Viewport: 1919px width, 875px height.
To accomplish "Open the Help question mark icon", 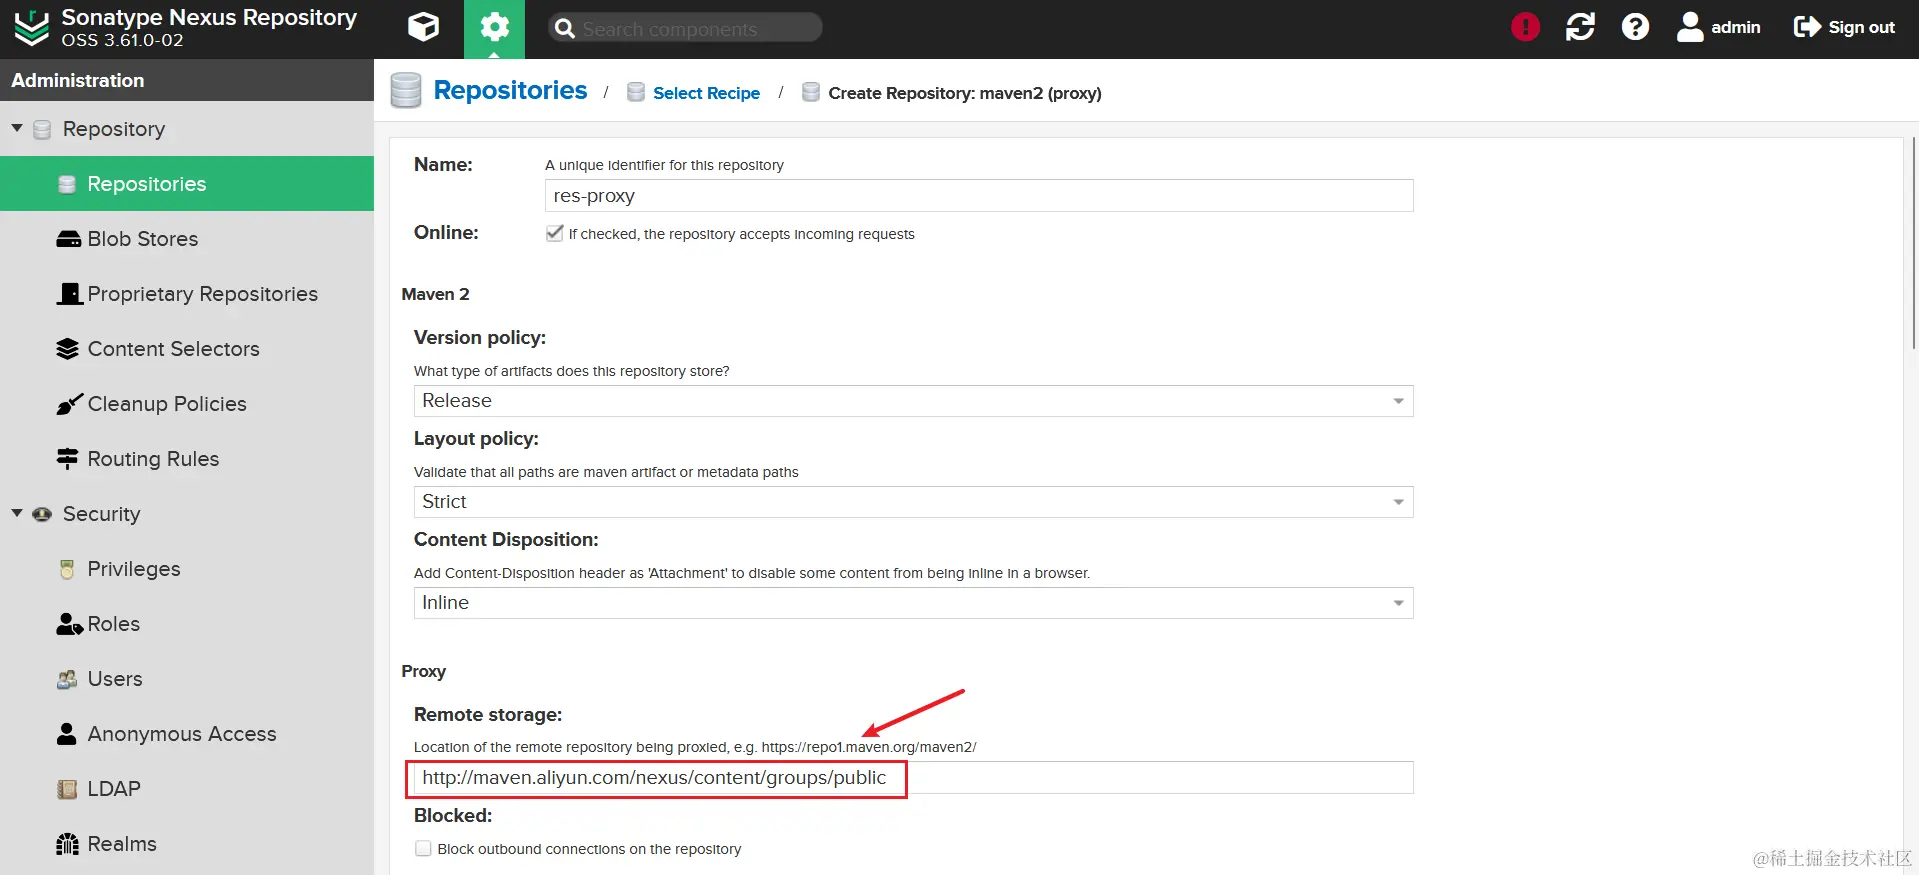I will tap(1635, 27).
